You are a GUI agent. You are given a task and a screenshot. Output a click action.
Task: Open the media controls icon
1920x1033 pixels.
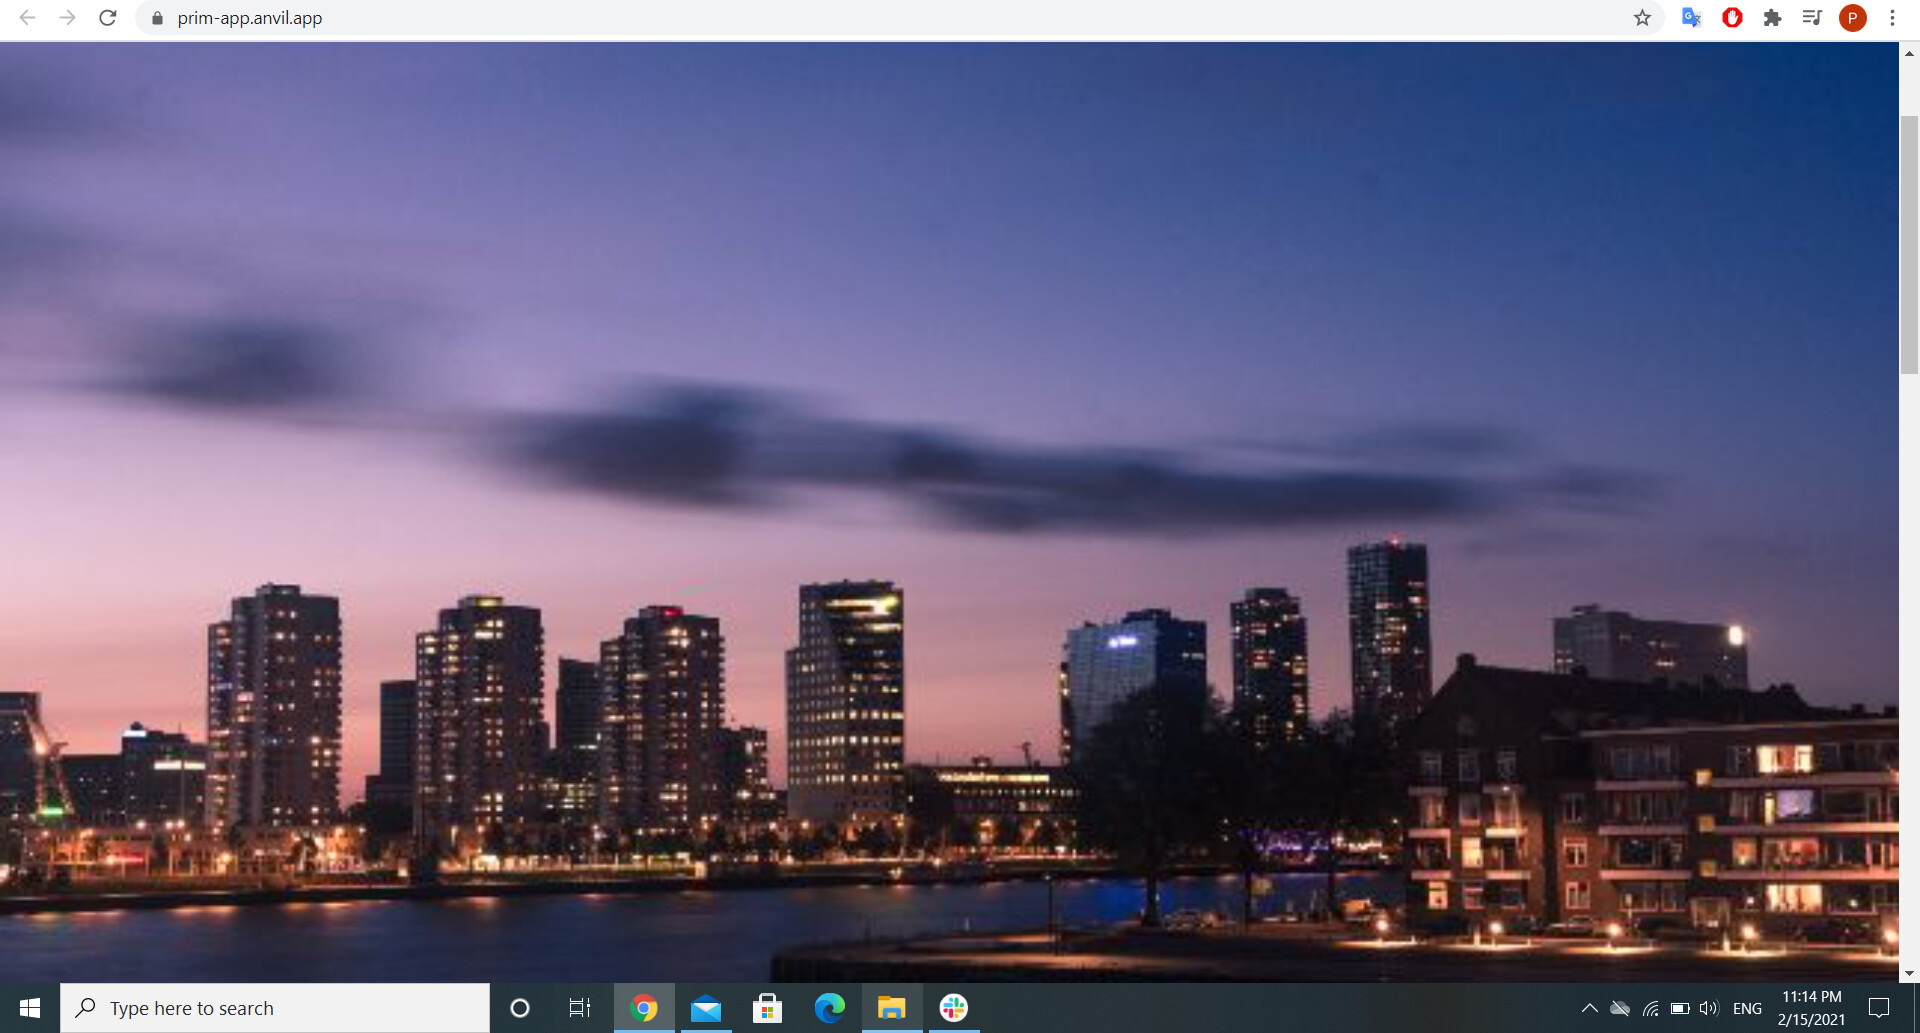[x=1812, y=18]
